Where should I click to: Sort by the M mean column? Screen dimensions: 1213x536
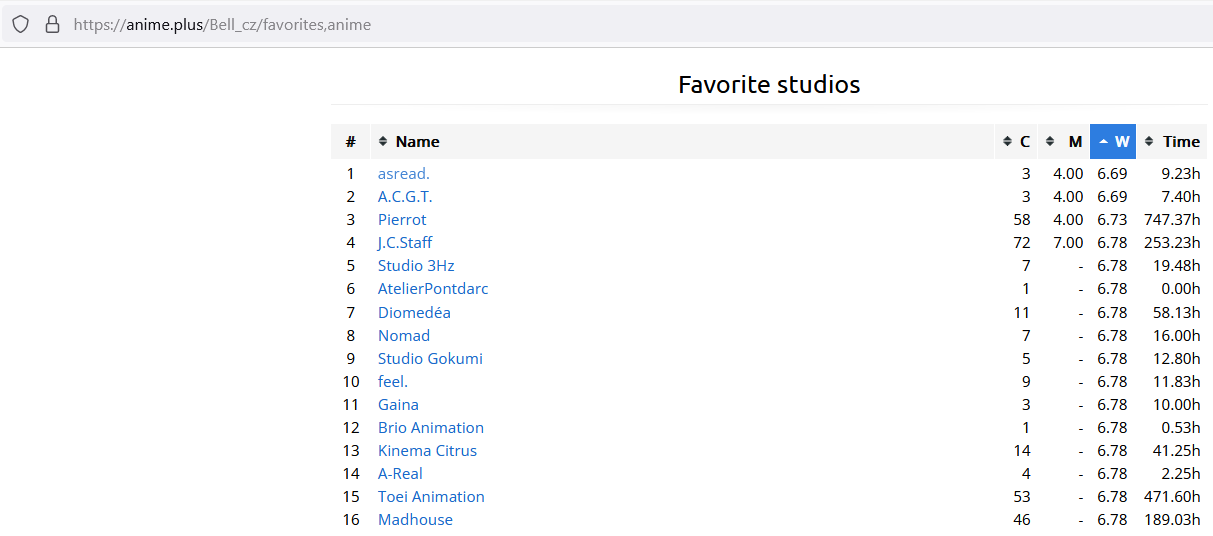pyautogui.click(x=1064, y=142)
